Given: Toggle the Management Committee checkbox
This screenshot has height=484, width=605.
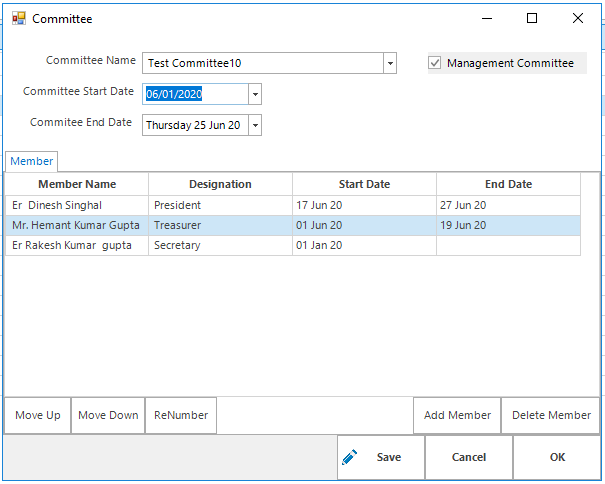Looking at the screenshot, I should point(434,63).
